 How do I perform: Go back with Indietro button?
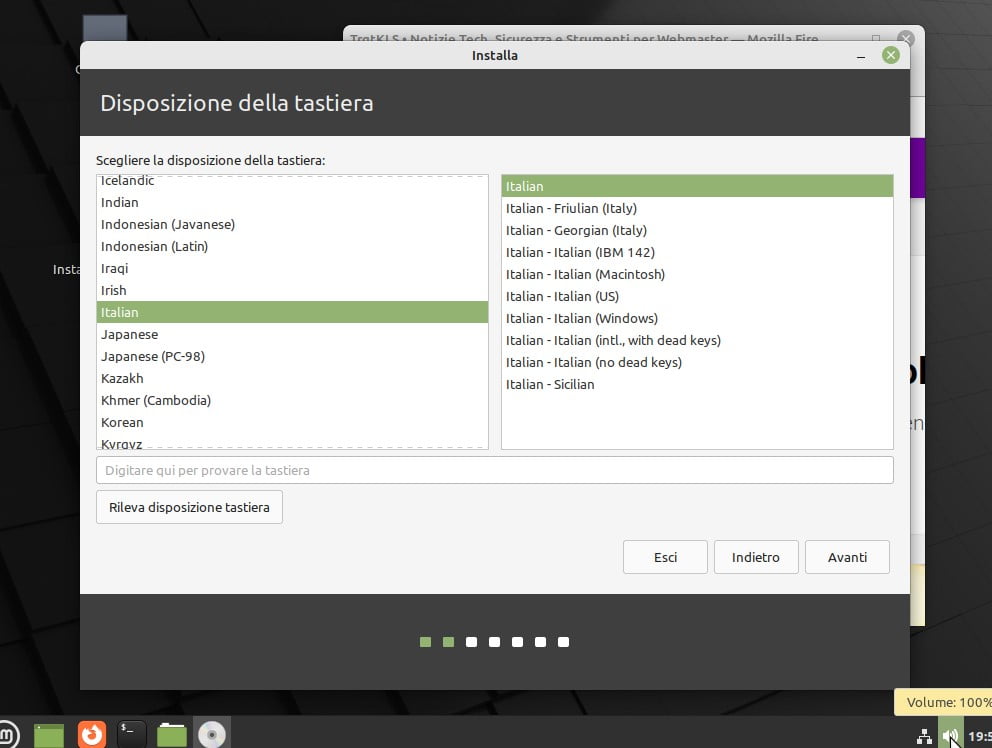755,557
